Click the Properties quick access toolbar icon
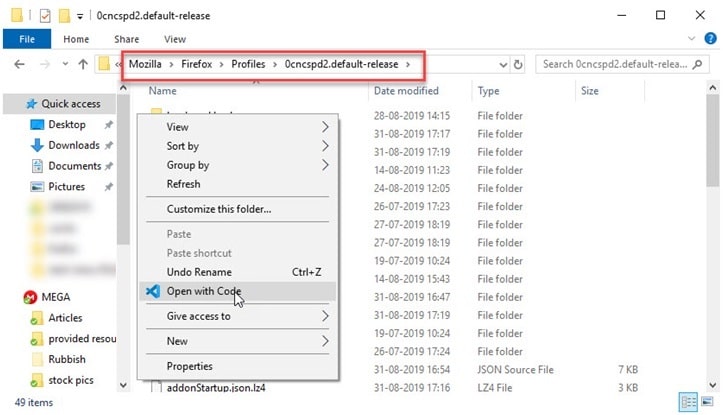723x415 pixels. click(x=45, y=16)
